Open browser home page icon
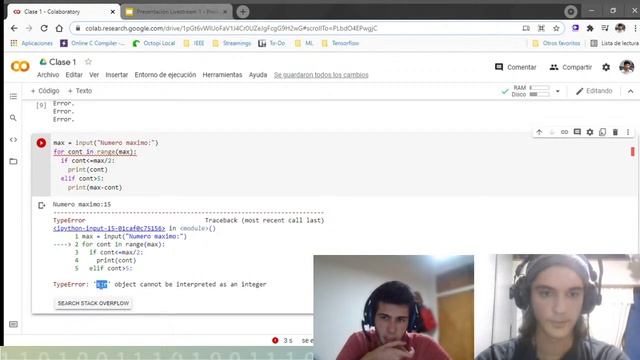The width and height of the screenshot is (640, 360). pyautogui.click(x=59, y=28)
